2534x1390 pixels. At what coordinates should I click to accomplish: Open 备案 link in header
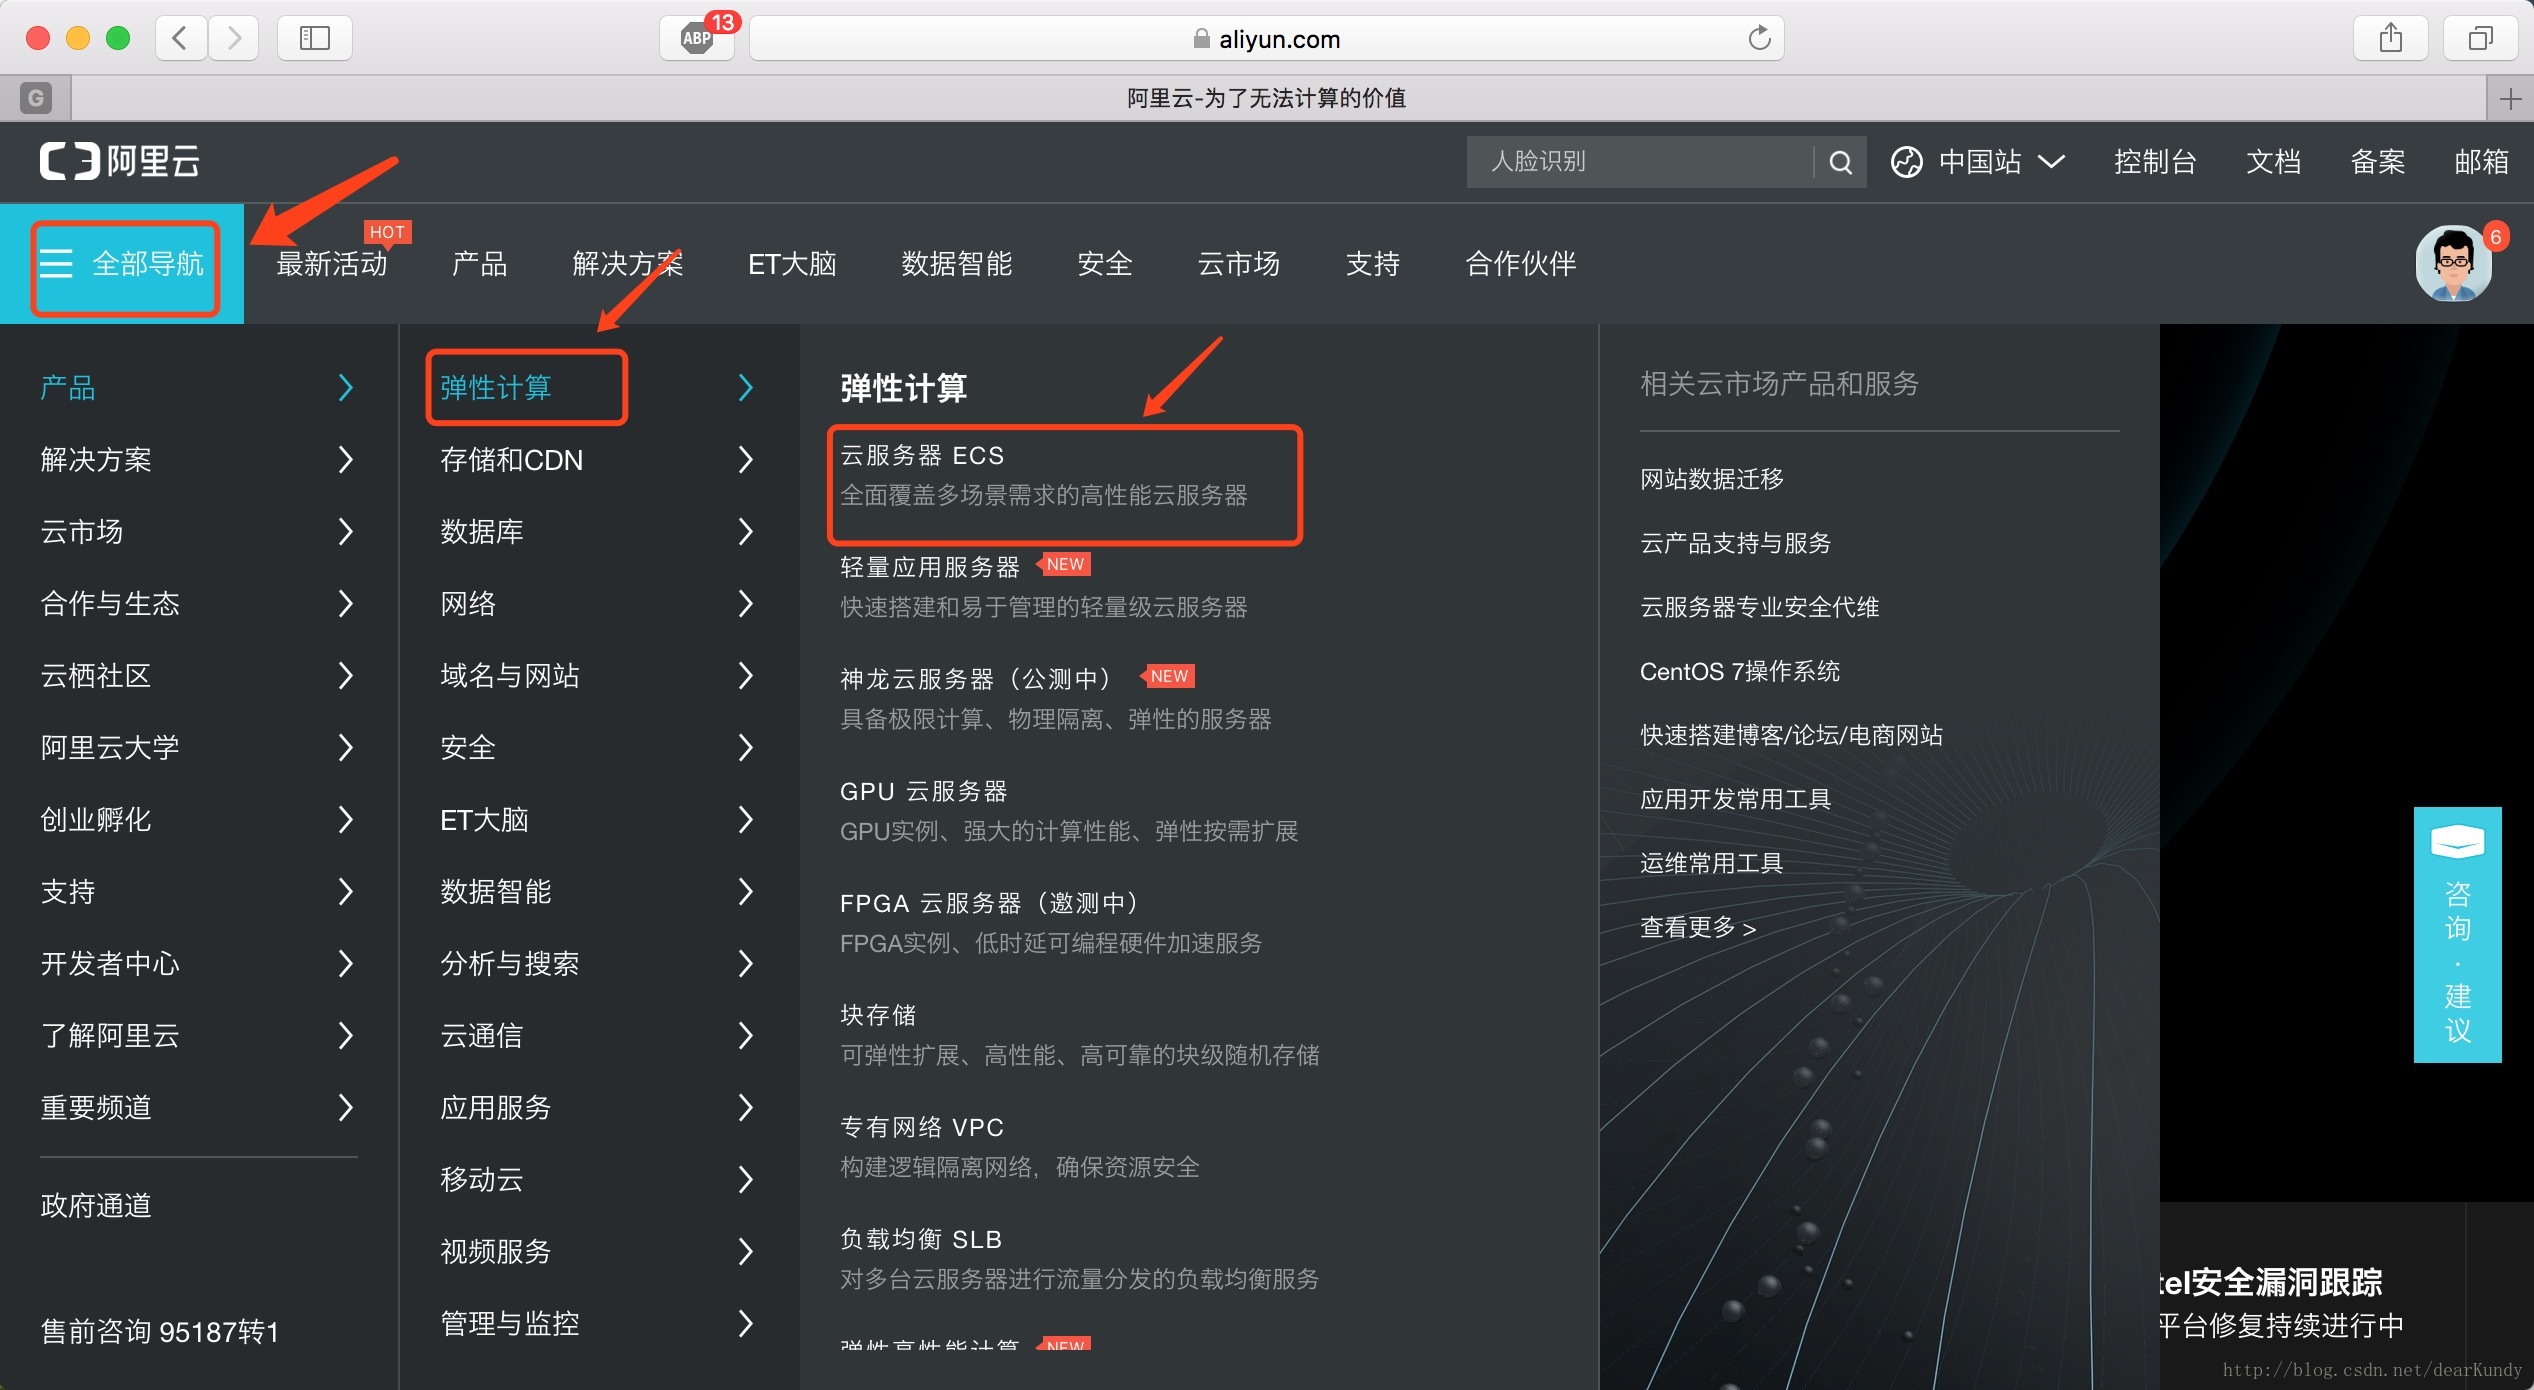(x=2377, y=162)
